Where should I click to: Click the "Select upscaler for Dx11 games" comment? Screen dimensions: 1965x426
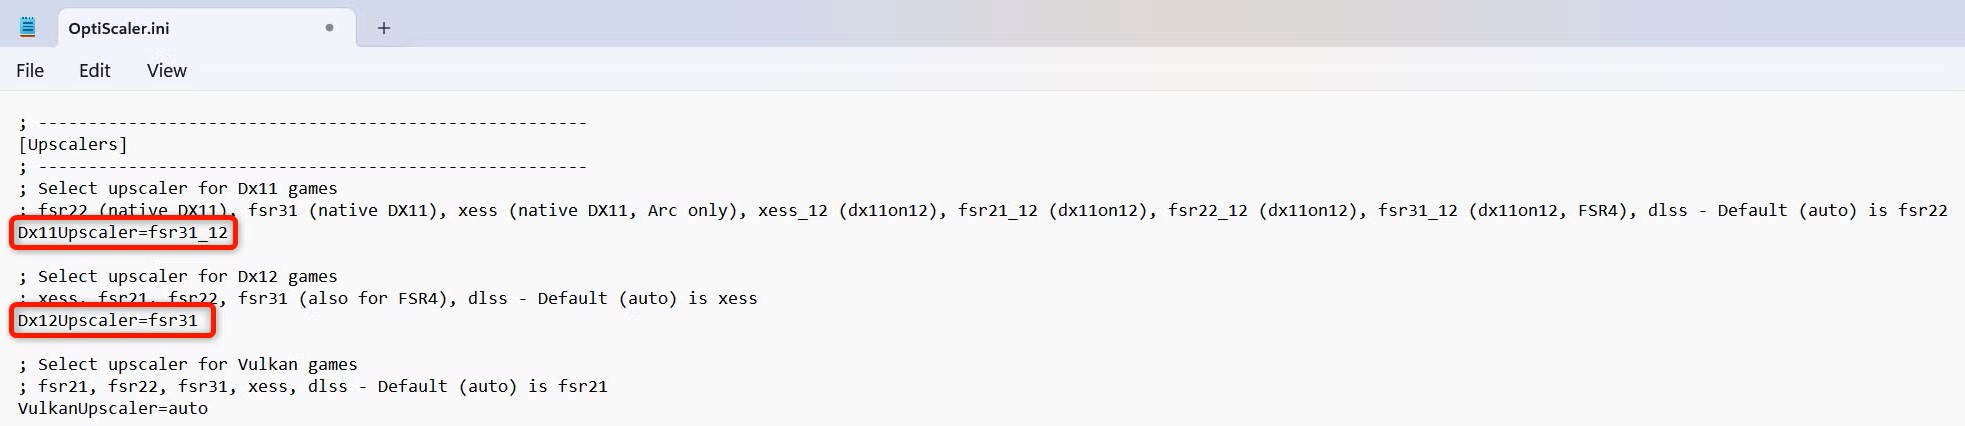(x=187, y=189)
